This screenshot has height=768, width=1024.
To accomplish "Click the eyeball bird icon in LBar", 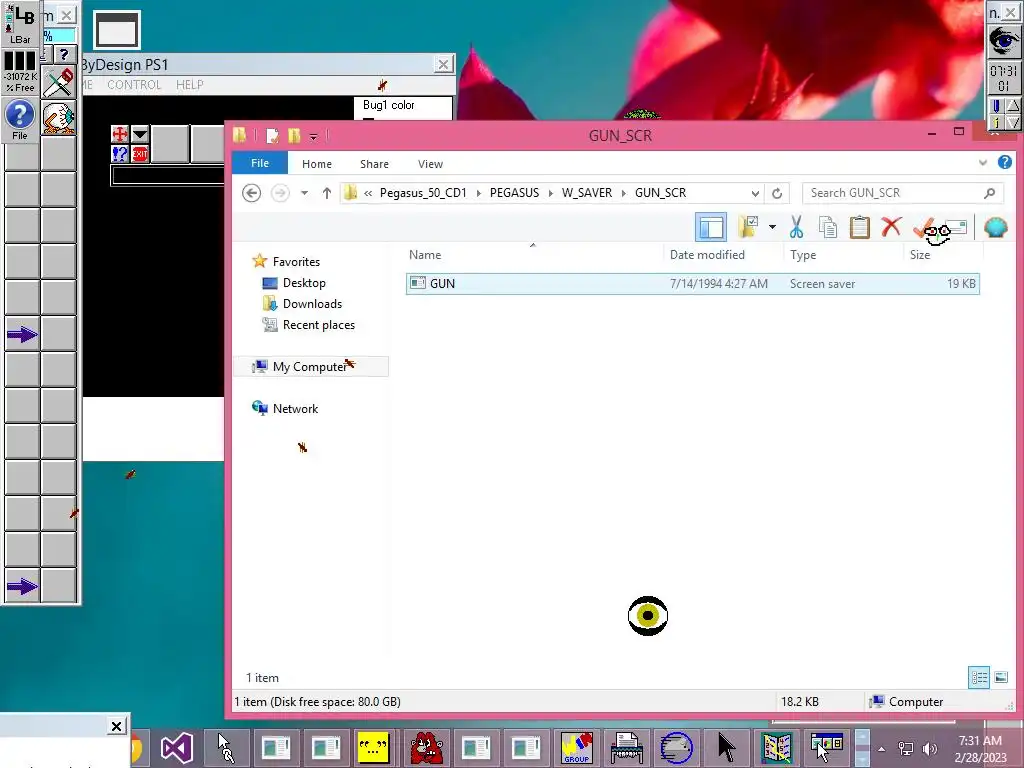I will [58, 118].
